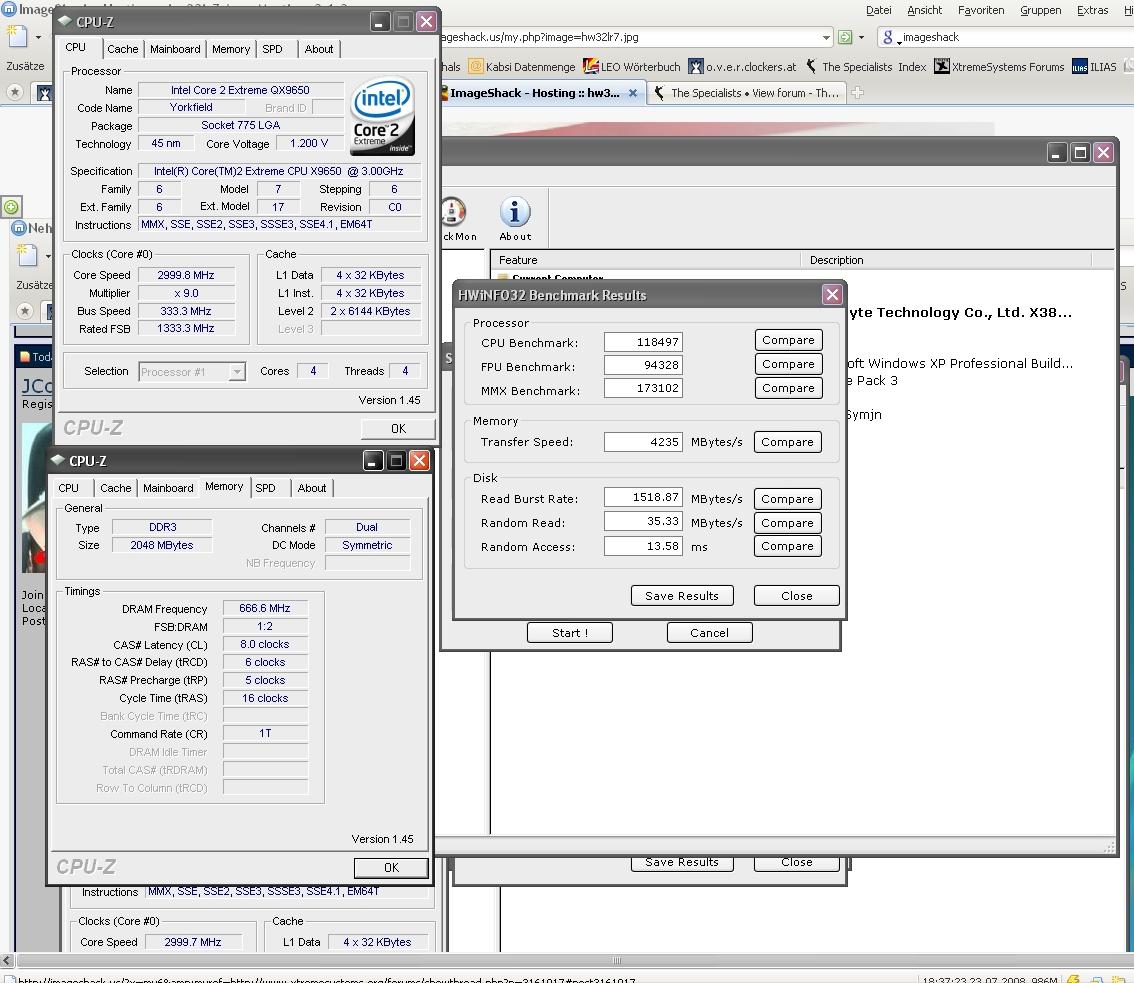The height and width of the screenshot is (983, 1134).
Task: Compare the MMX Benchmark result
Action: 788,388
